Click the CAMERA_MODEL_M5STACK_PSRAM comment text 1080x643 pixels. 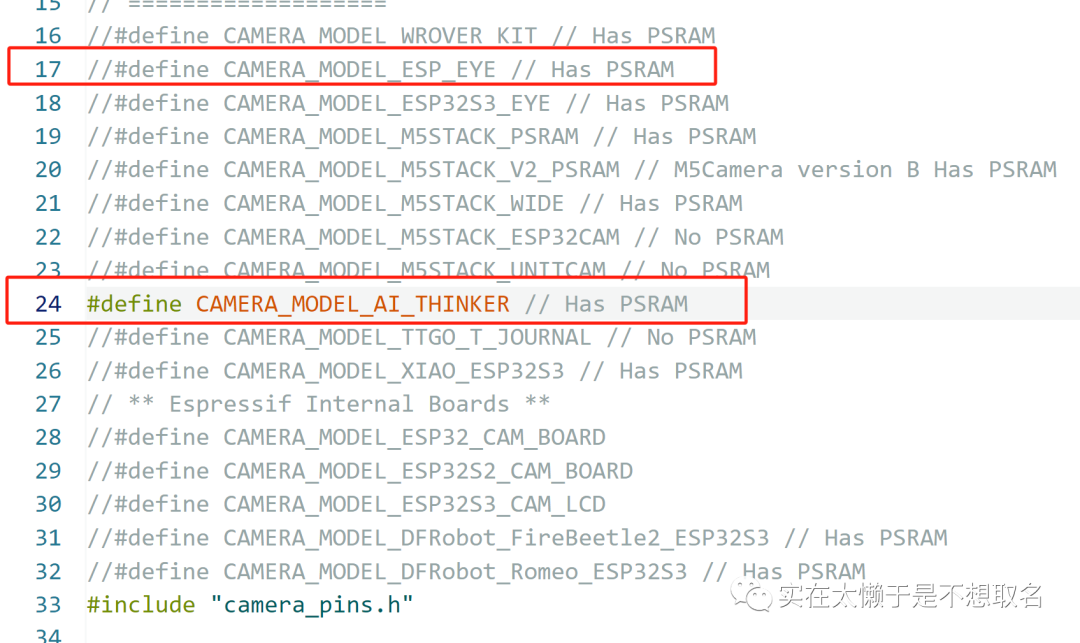coord(400,136)
